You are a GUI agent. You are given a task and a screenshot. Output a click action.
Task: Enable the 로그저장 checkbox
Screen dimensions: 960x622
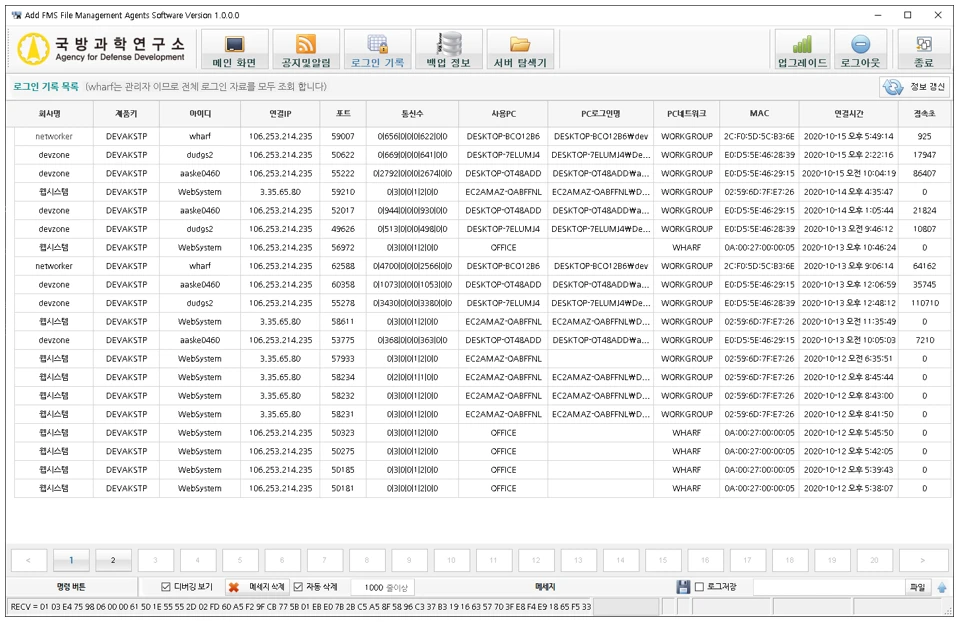[x=699, y=587]
